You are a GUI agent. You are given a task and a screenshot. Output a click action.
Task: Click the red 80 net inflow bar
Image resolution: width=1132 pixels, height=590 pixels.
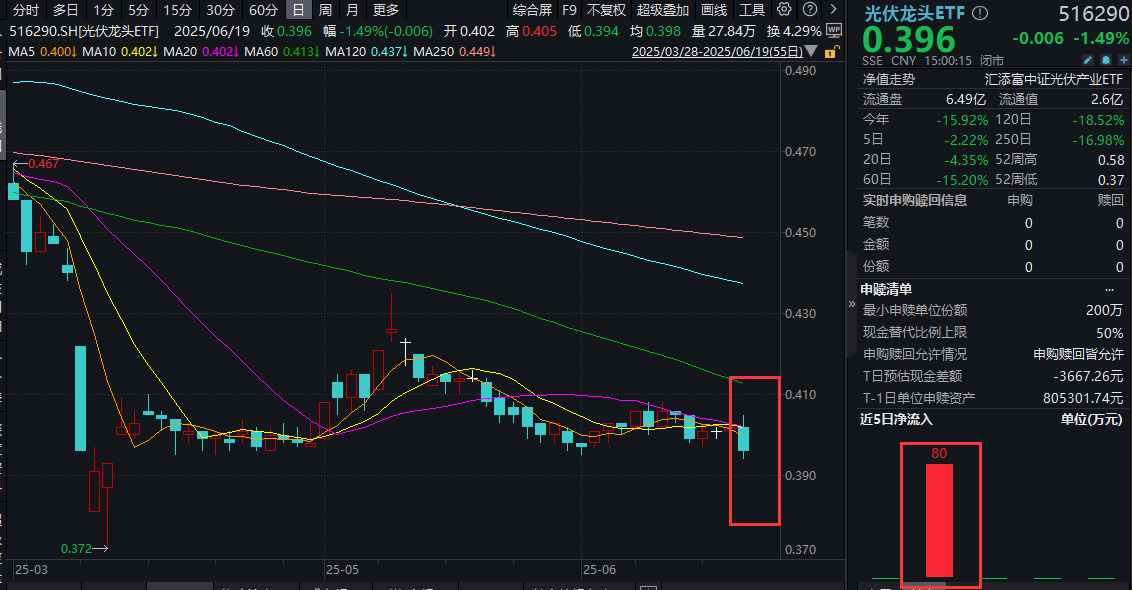(x=938, y=520)
